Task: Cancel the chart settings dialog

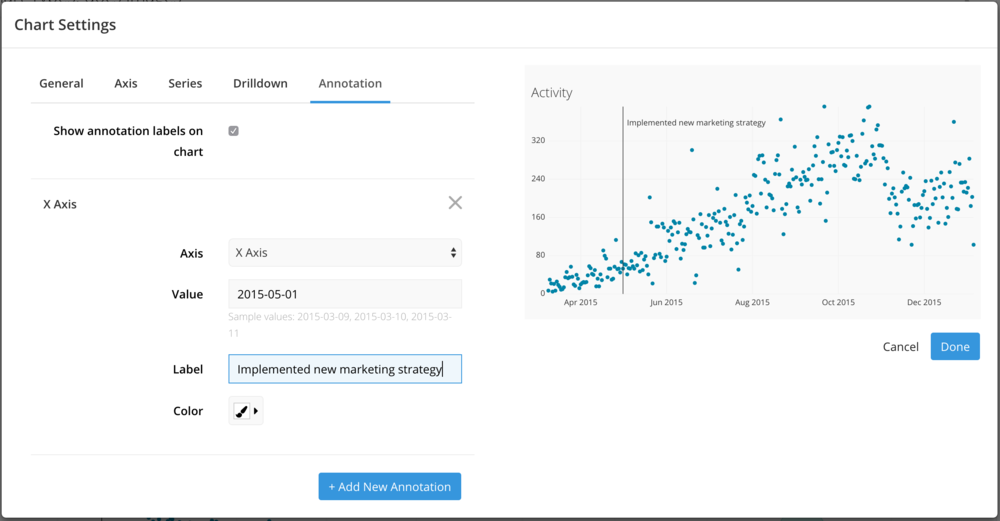Action: point(901,347)
